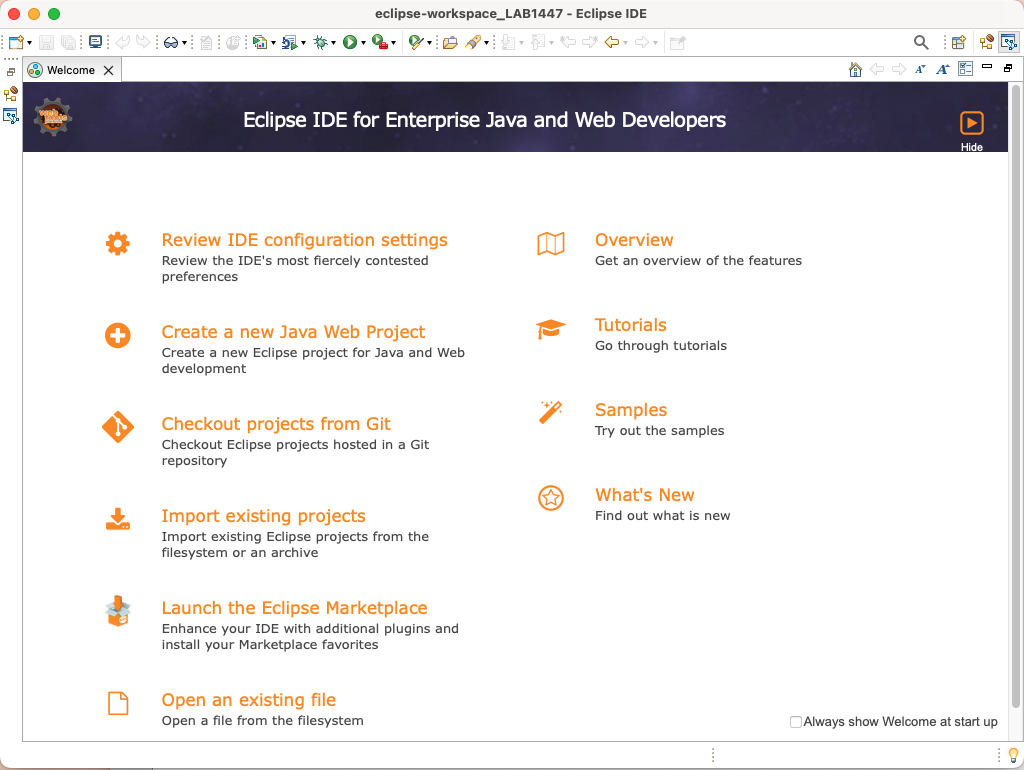This screenshot has width=1024, height=770.
Task: Click the Debug bug toolbar icon
Action: (x=320, y=42)
